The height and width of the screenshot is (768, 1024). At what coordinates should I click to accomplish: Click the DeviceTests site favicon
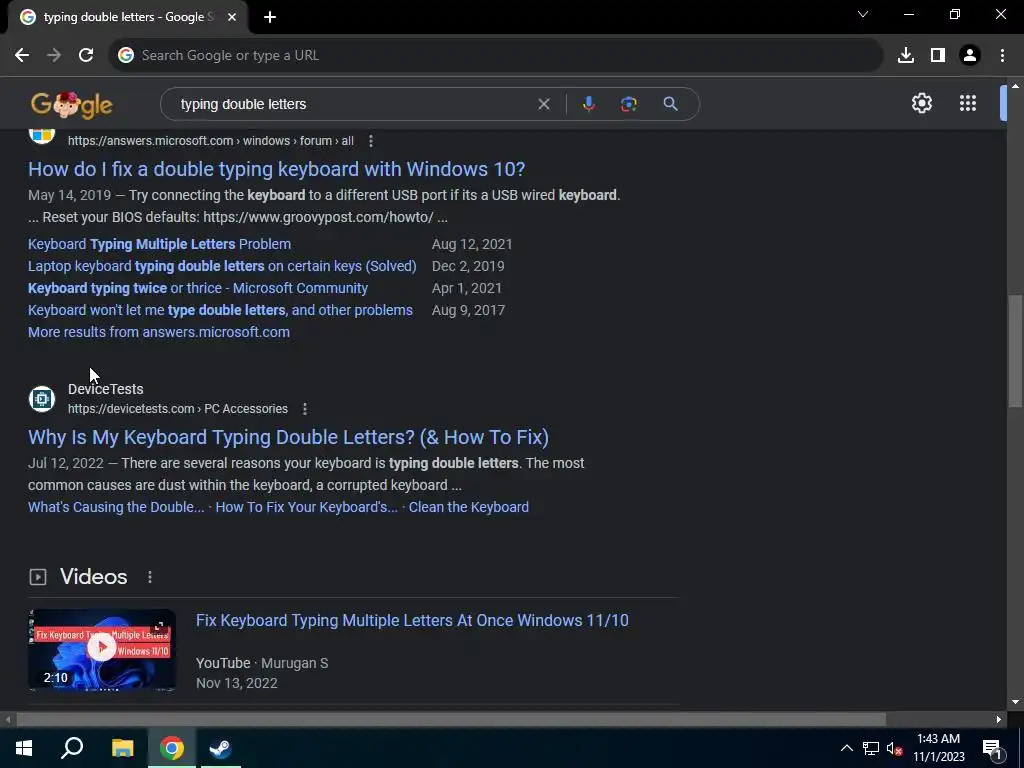point(42,398)
